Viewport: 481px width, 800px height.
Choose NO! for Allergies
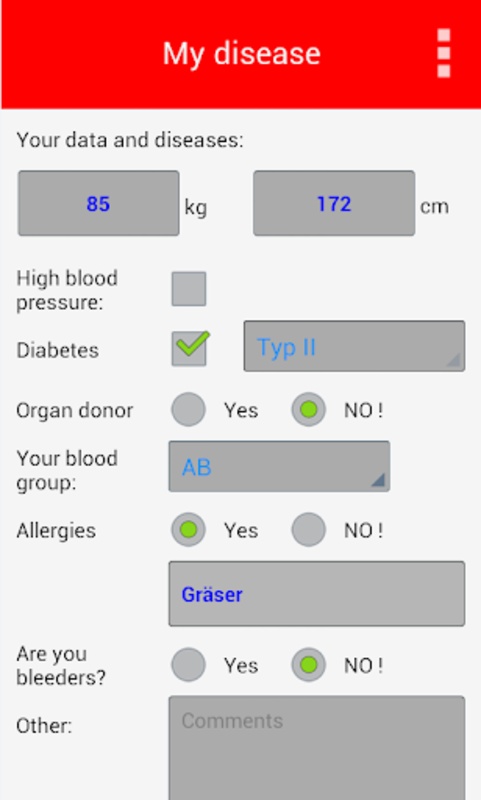(309, 530)
